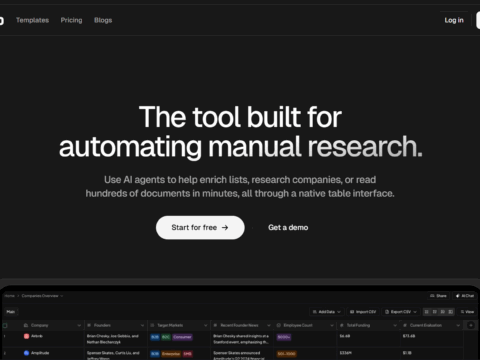Click the AI Chat sparkle icon
The width and height of the screenshot is (480, 360).
click(458, 296)
